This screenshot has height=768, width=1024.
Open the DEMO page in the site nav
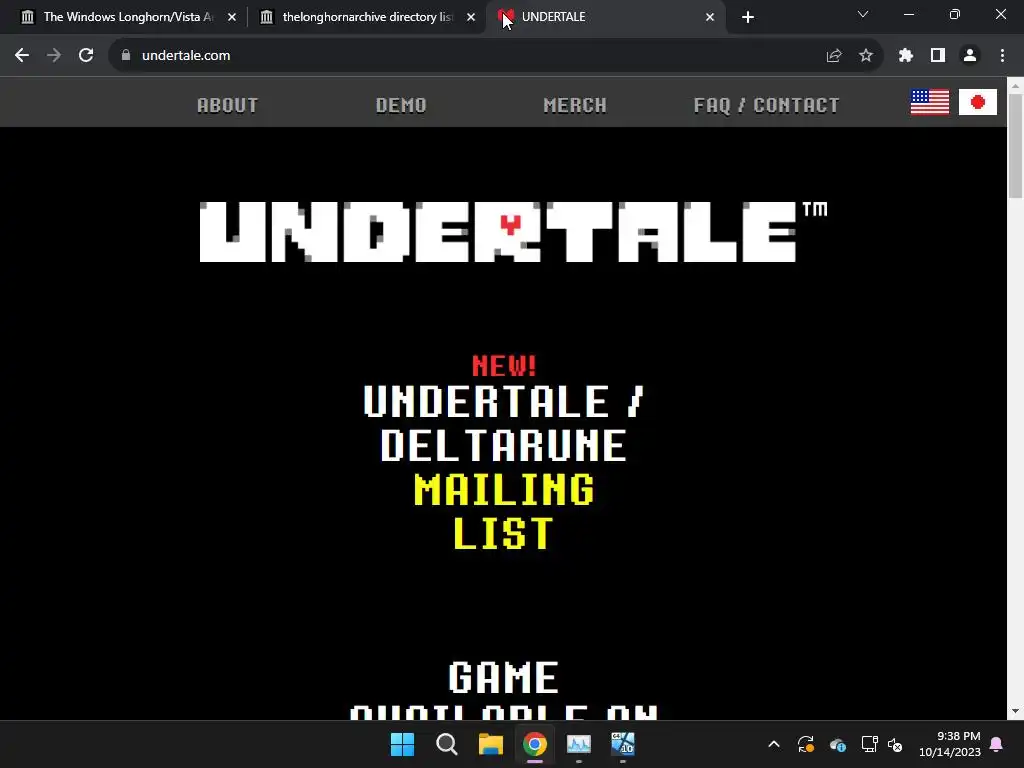tap(401, 105)
